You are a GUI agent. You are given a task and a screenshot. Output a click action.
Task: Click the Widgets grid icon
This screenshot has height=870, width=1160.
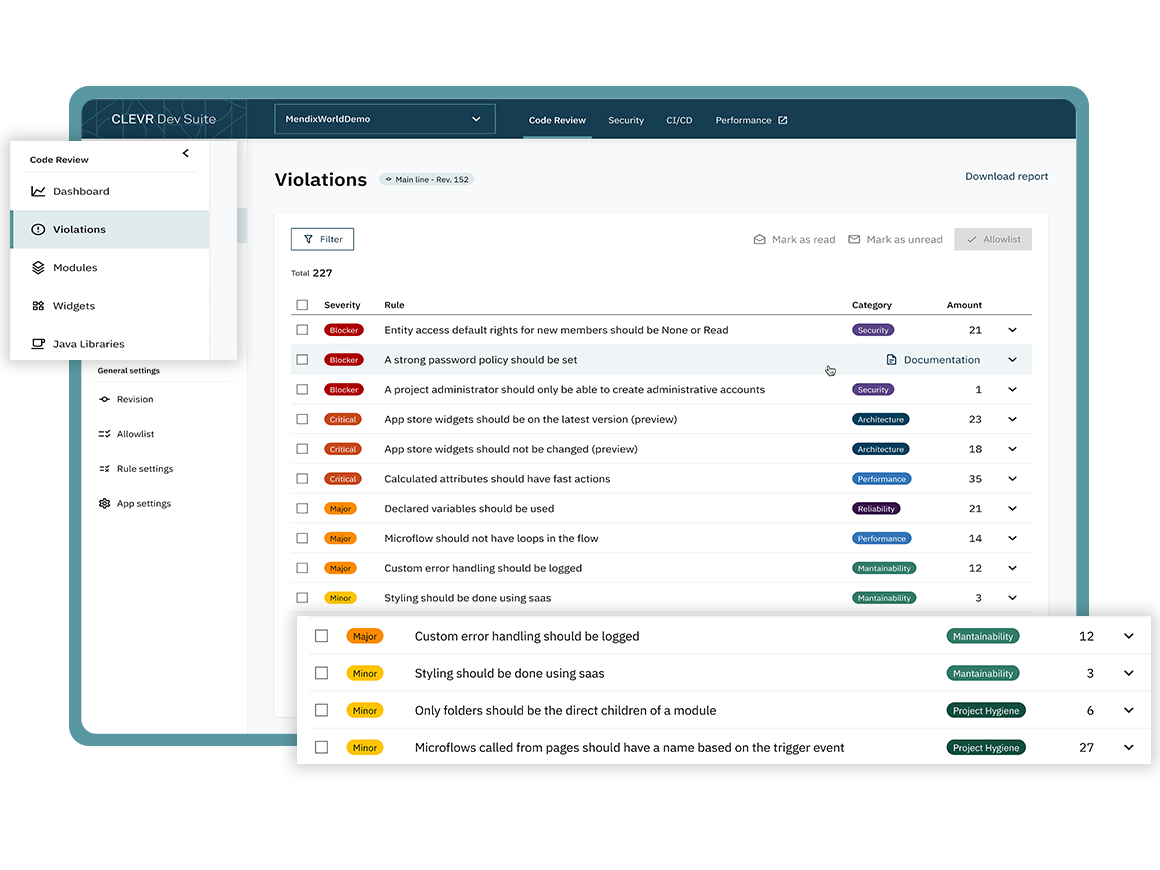click(x=38, y=306)
